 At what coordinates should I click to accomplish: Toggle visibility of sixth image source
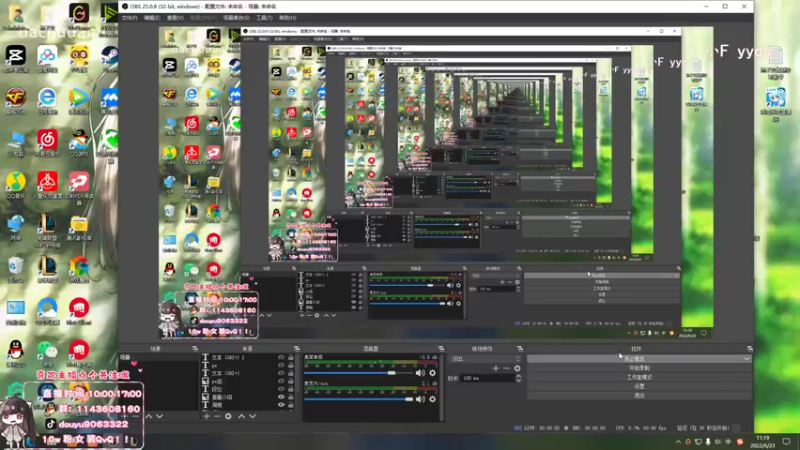(281, 397)
